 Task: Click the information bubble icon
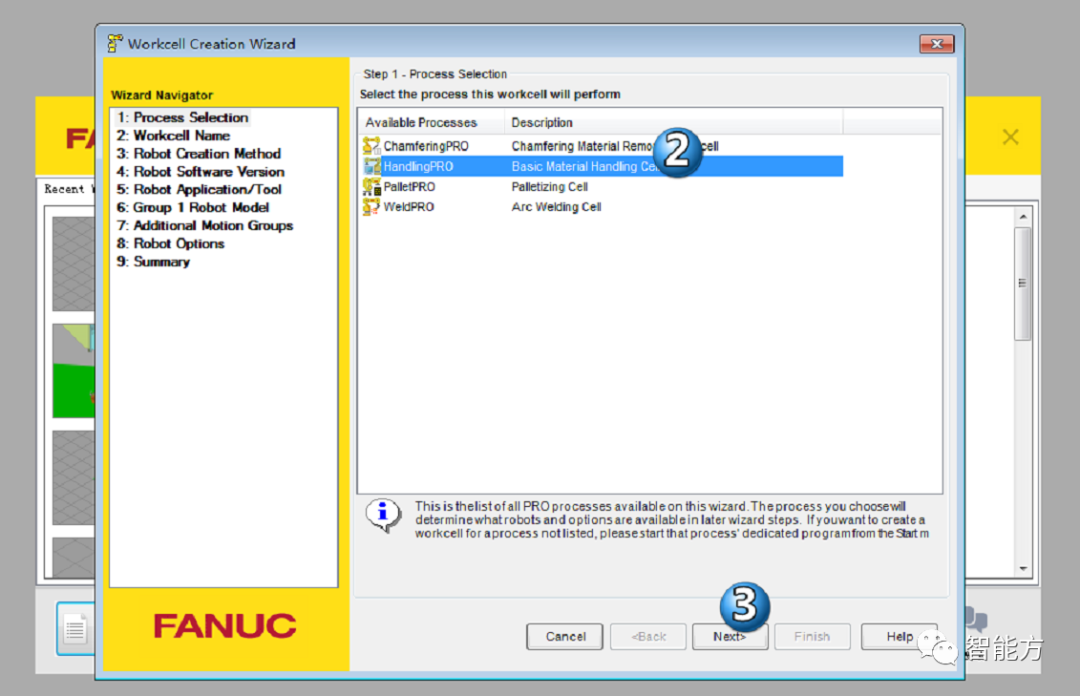point(383,515)
